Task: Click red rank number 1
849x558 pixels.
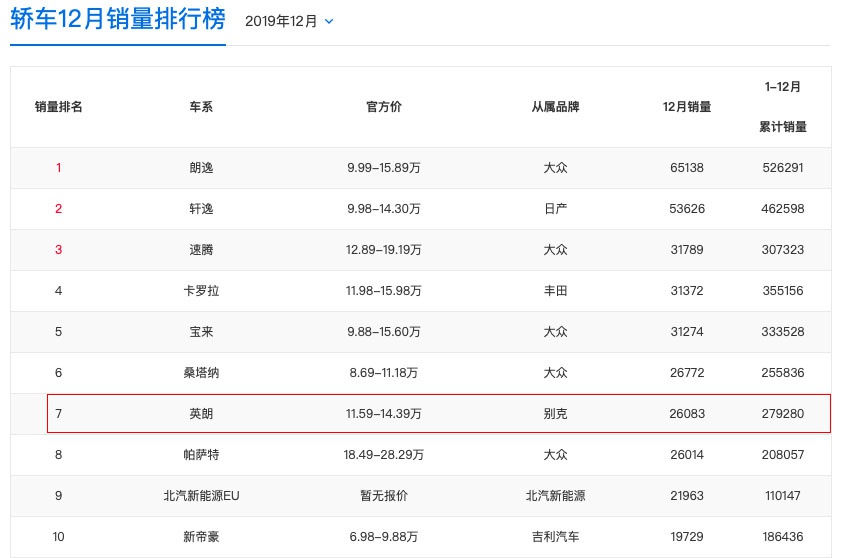Action: 58,168
